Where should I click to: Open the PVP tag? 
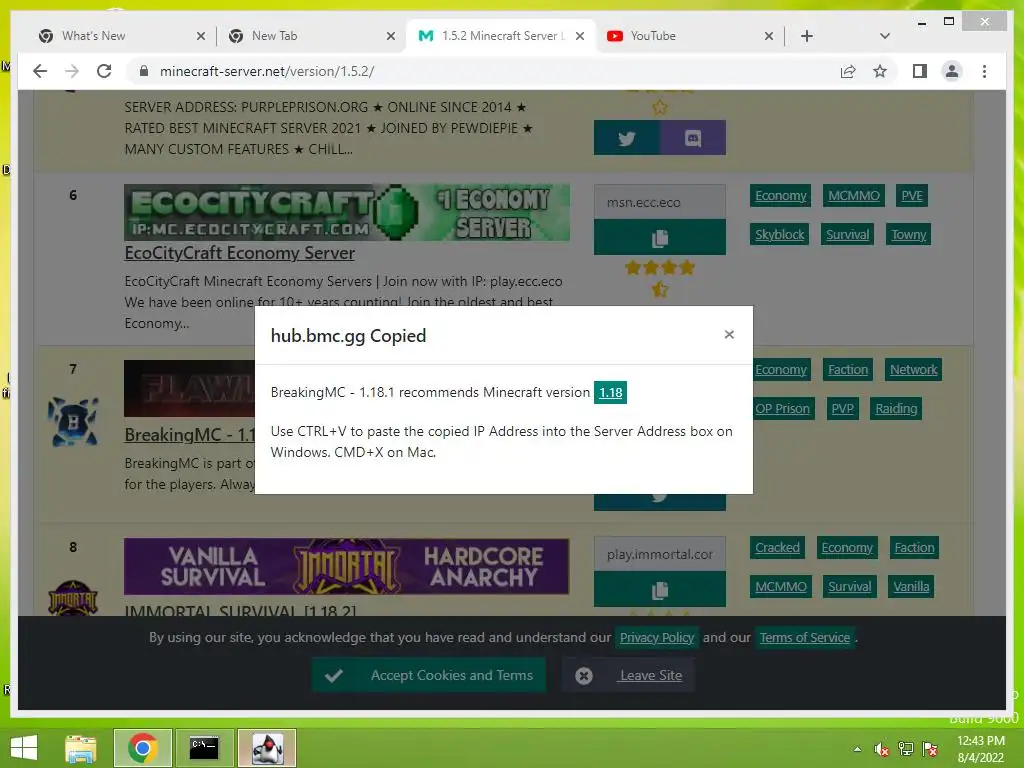[842, 409]
